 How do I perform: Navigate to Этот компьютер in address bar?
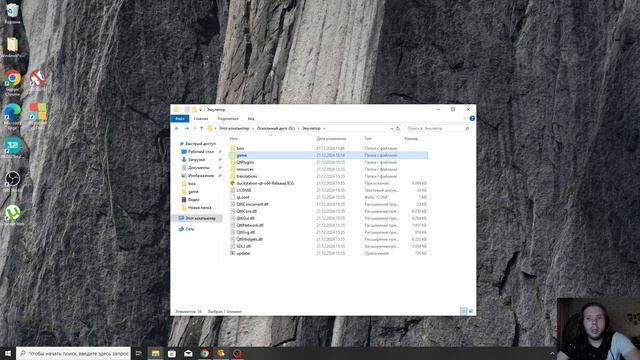[x=234, y=128]
